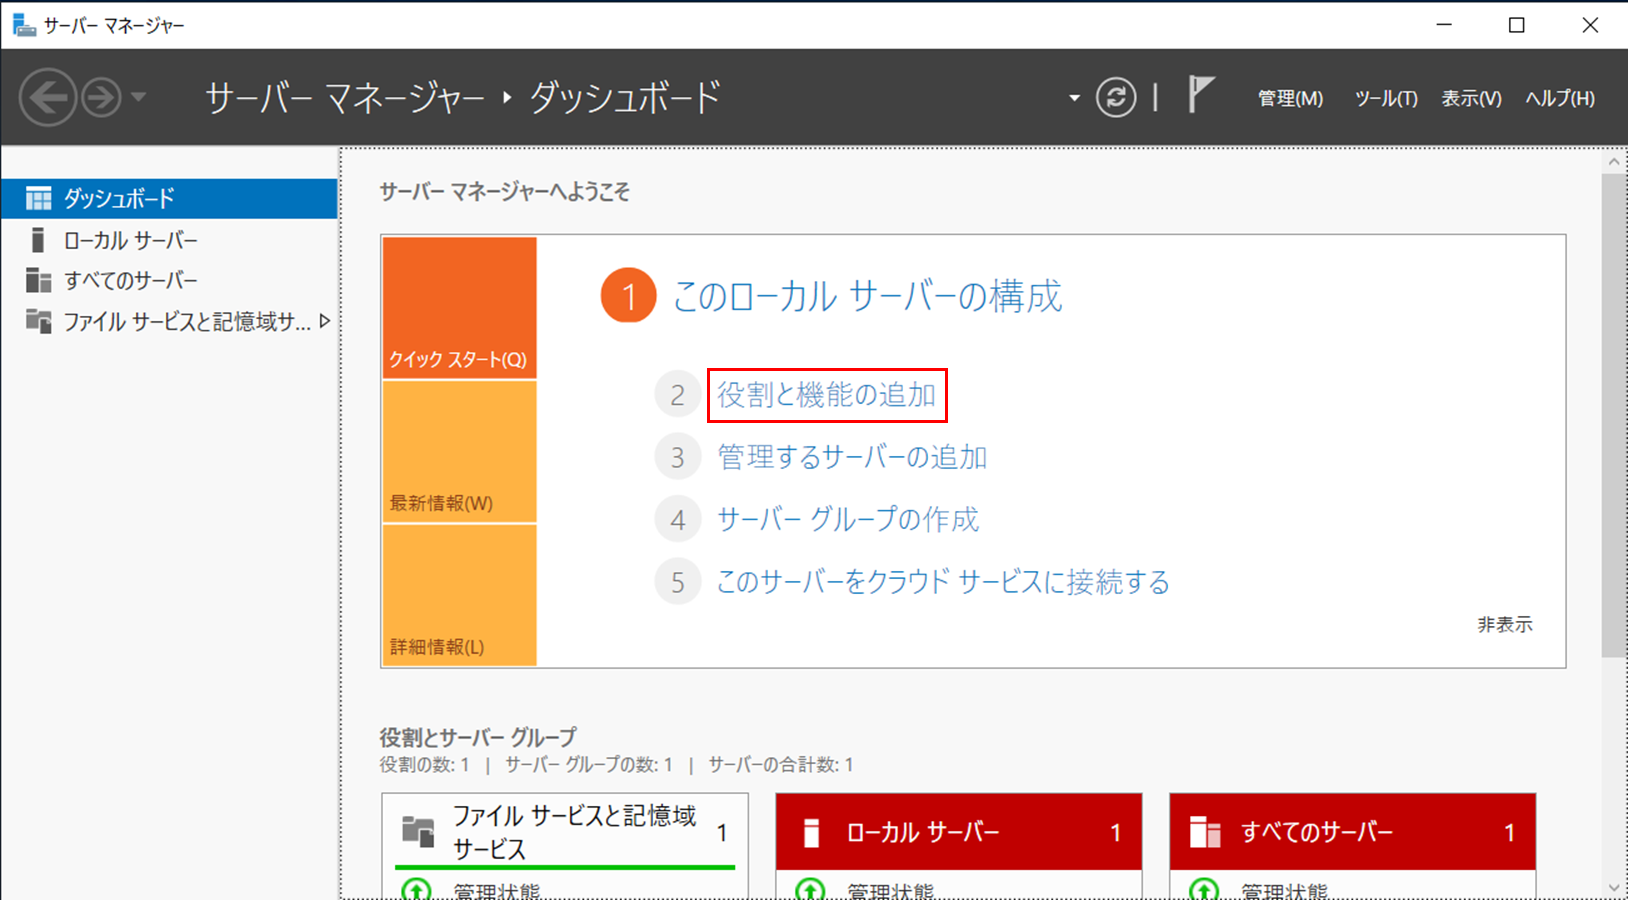
Task: Expand the ファイル サービス sidebar arrow
Action: coord(324,321)
